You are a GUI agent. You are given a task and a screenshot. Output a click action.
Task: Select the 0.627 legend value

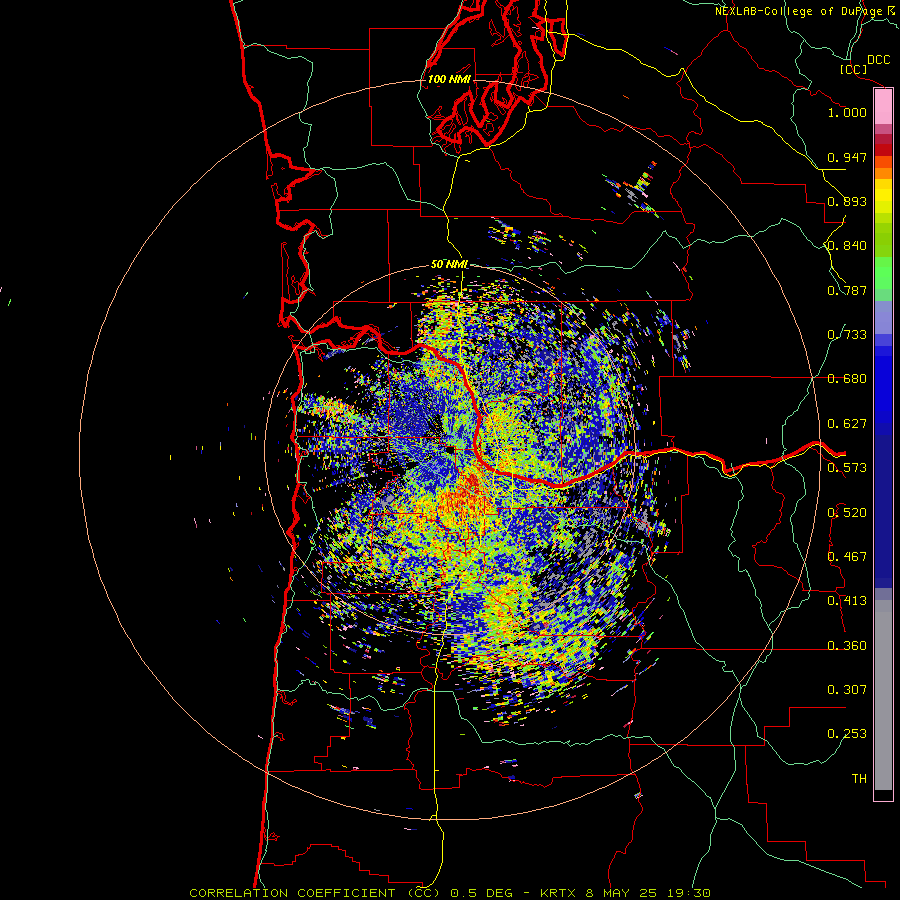coord(847,424)
